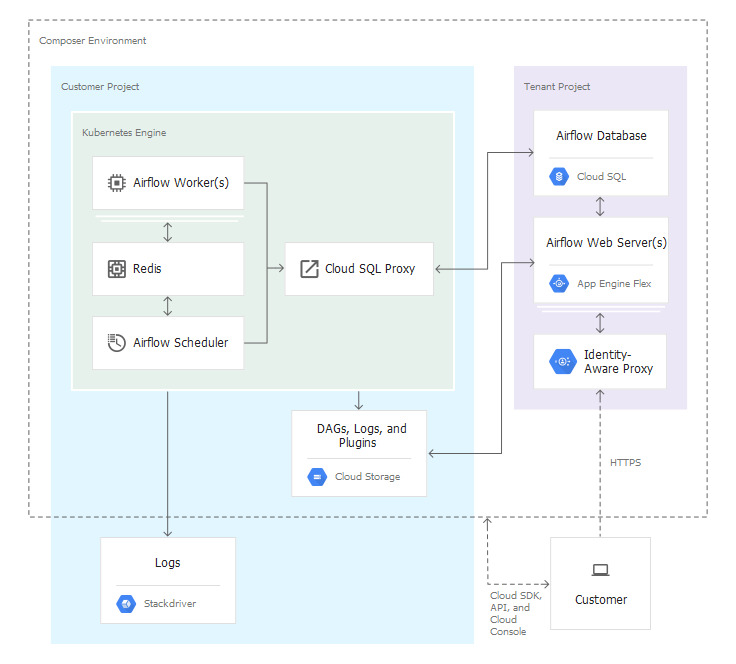Select the Composer Environment title
Image resolution: width=736 pixels, height=664 pixels.
[92, 41]
